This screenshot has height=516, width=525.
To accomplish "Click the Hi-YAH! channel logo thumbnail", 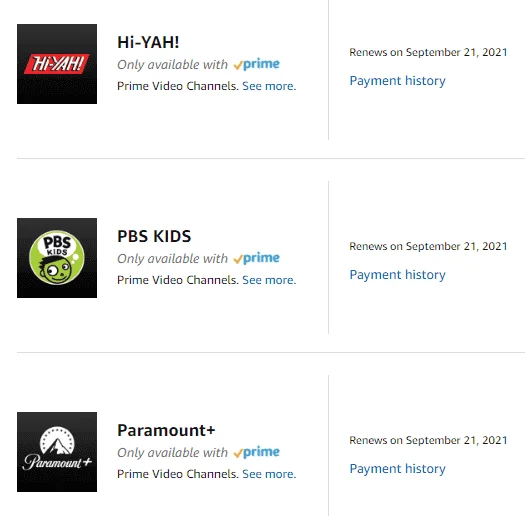I will point(57,64).
